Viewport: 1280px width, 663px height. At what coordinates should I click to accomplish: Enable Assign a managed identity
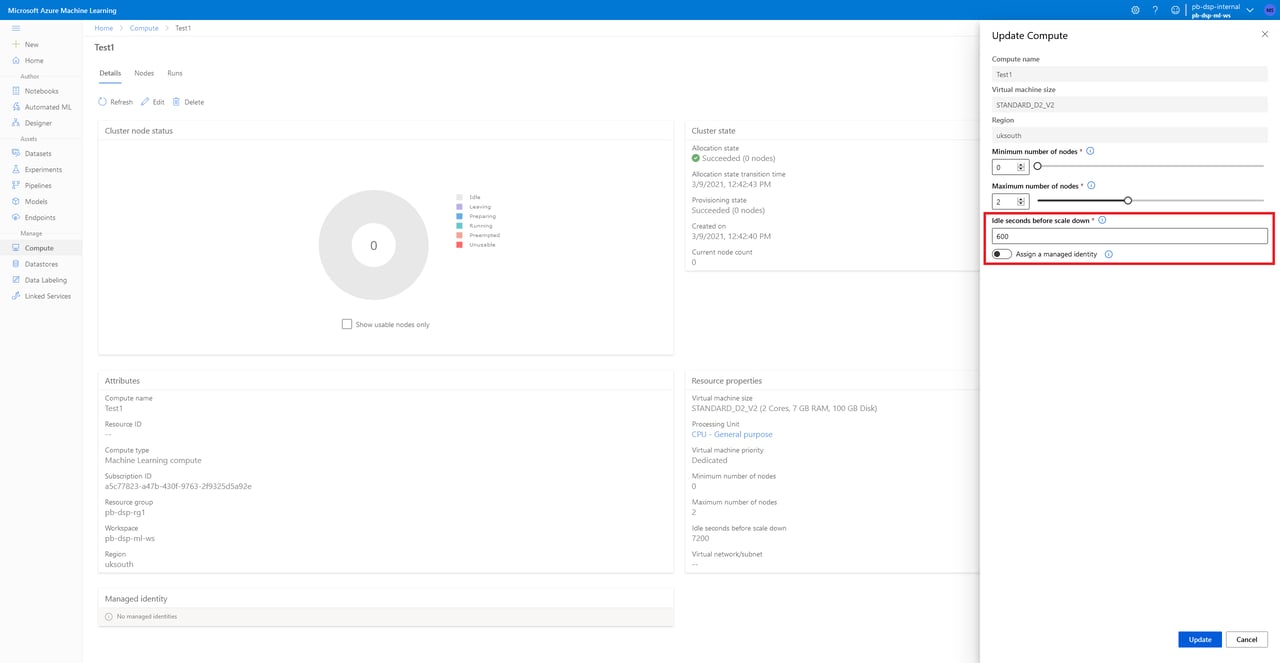[1001, 254]
